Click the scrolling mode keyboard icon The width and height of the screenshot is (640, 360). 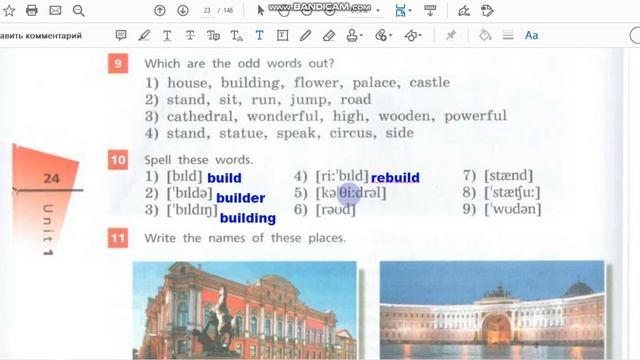click(x=430, y=11)
